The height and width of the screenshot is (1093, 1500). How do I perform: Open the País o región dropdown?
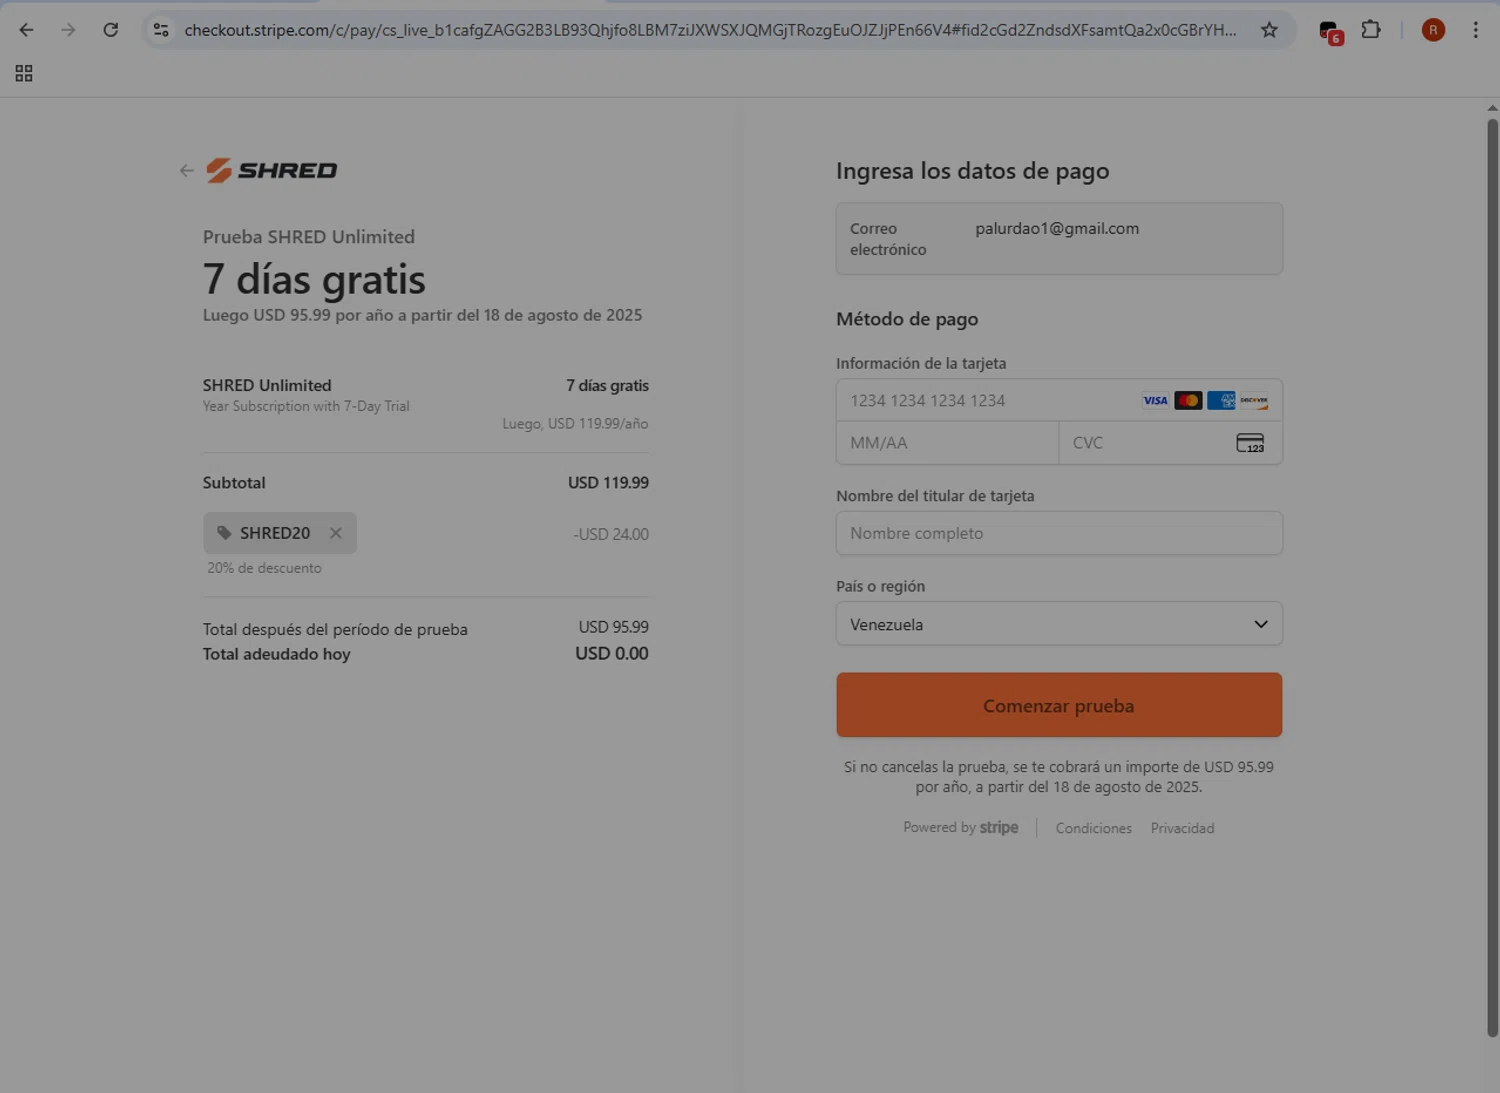1059,624
